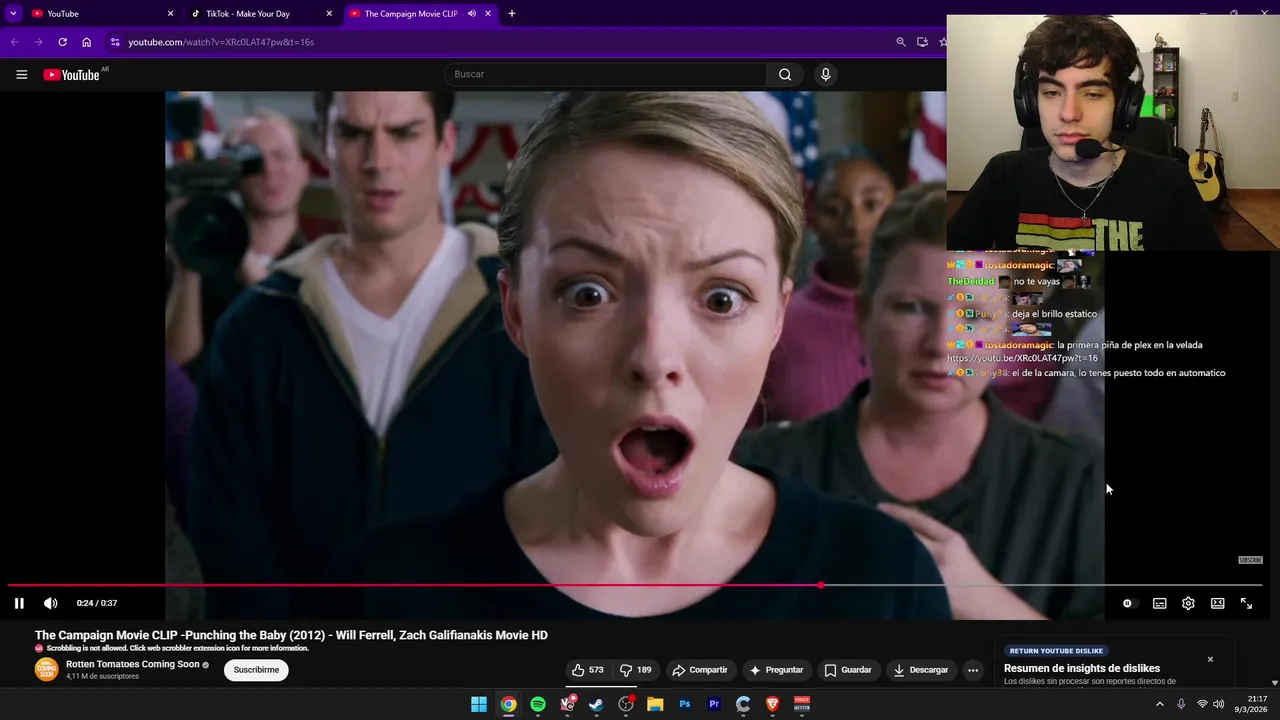Open the three-dot more actions menu

[x=973, y=670]
